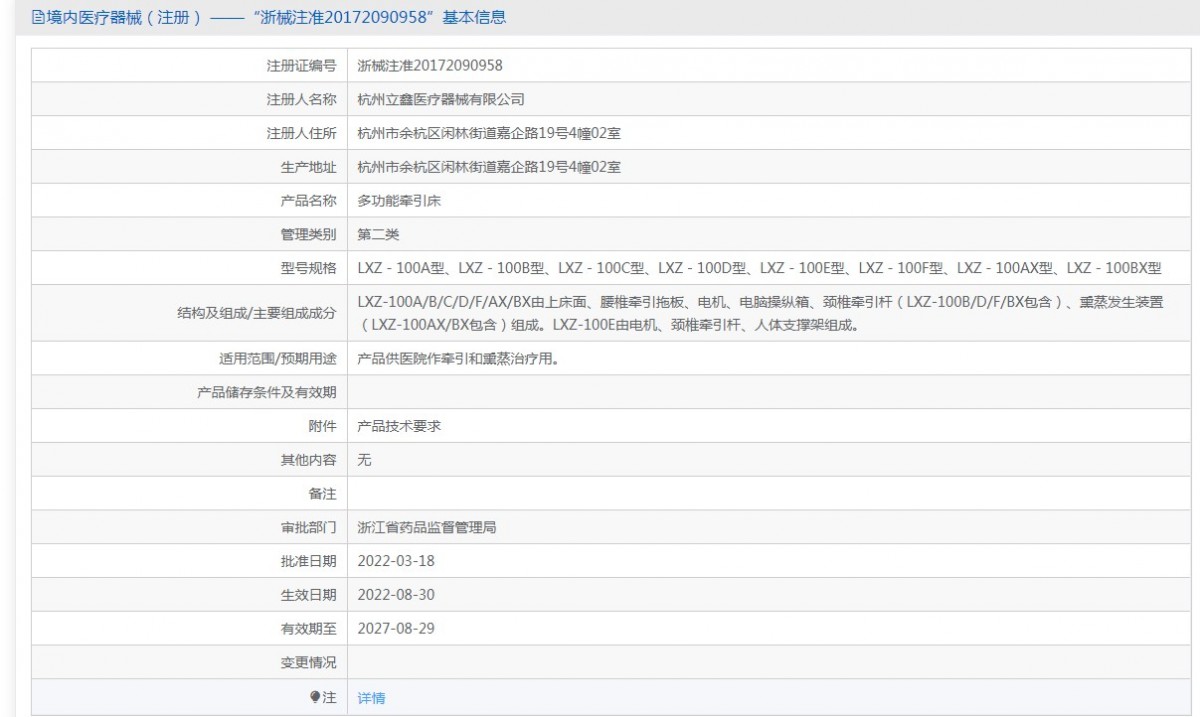The height and width of the screenshot is (717, 1200).
Task: Select the 产品名称 label
Action: click(308, 200)
